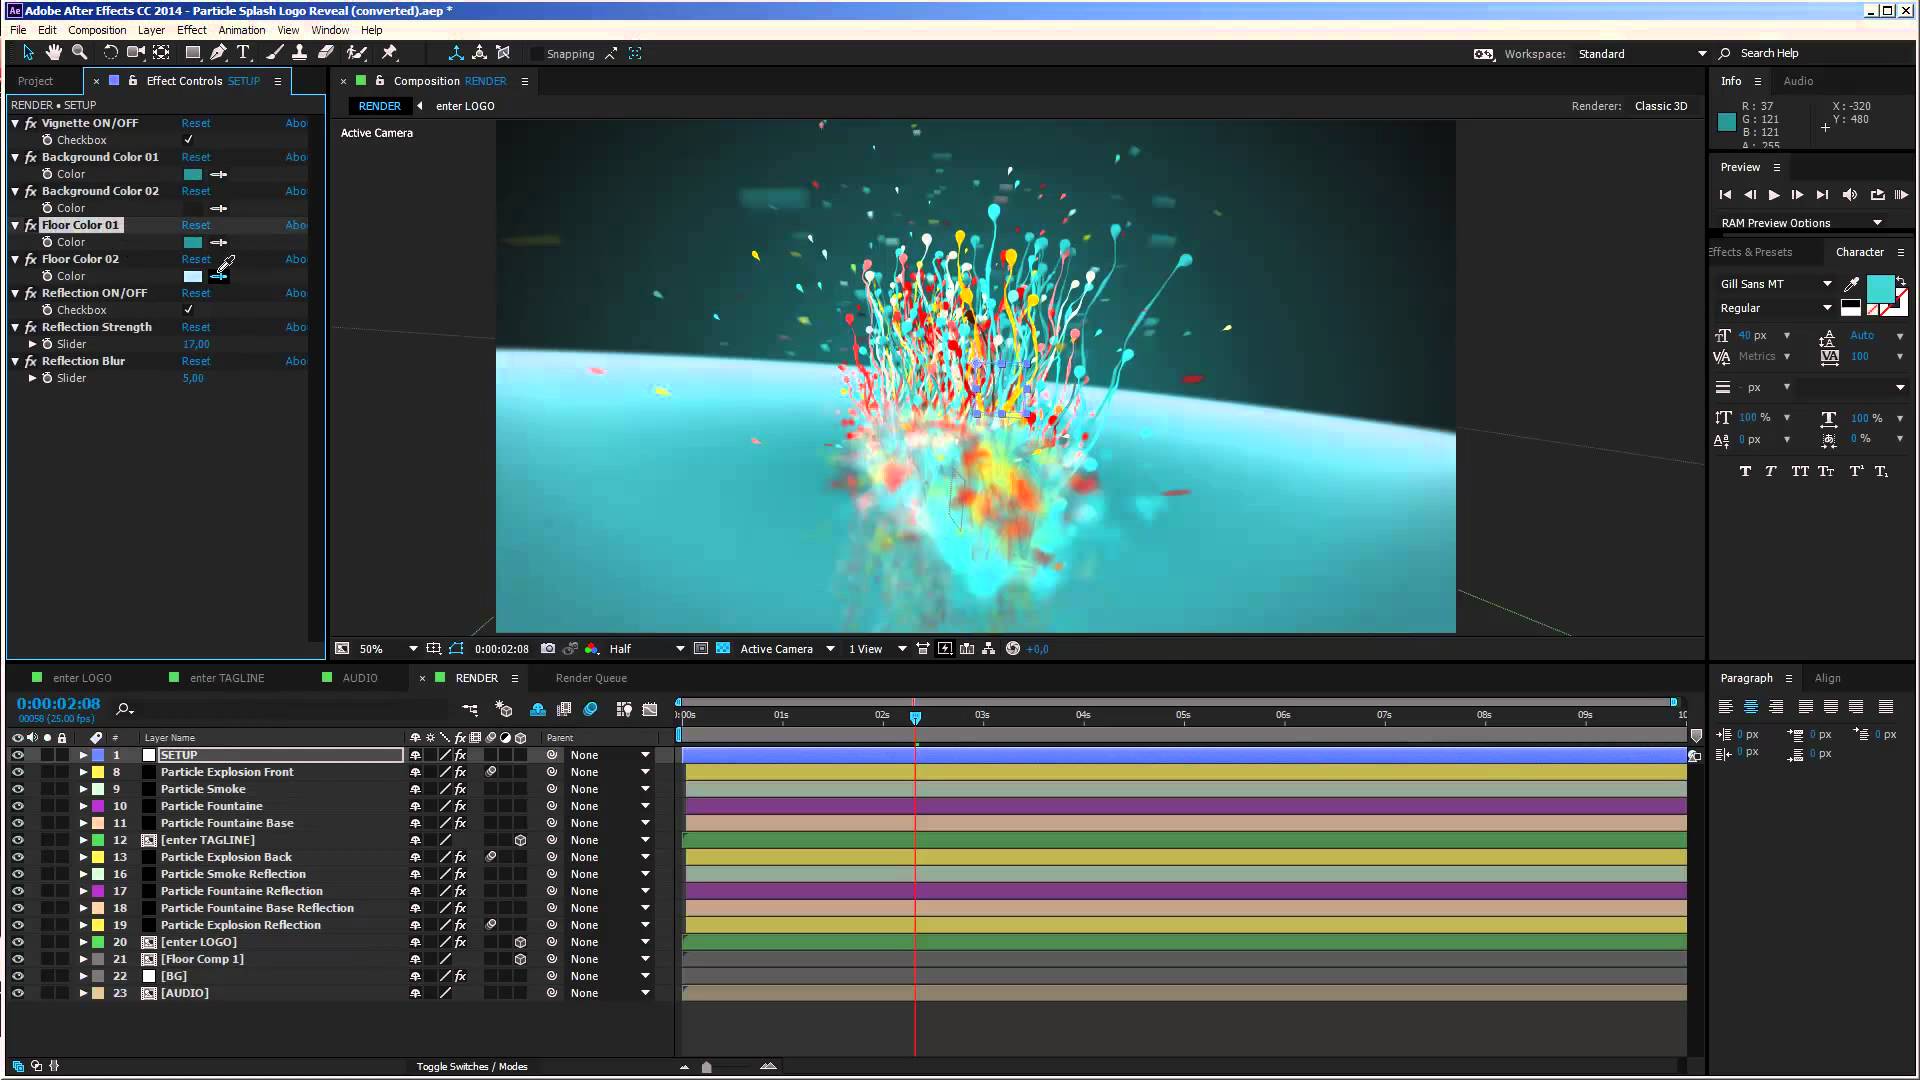Click the timeline layer search icon
This screenshot has width=1920, height=1080.
(x=125, y=709)
